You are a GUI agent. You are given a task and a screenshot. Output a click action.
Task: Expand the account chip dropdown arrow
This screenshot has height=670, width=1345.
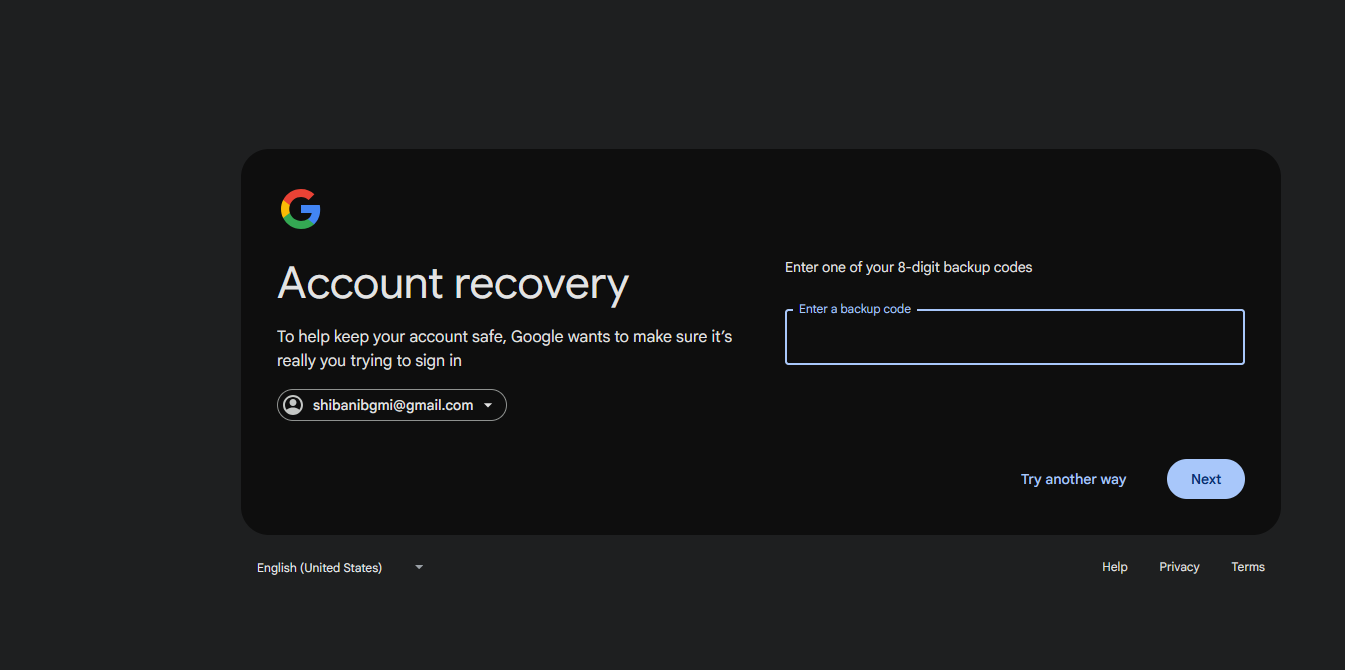488,405
